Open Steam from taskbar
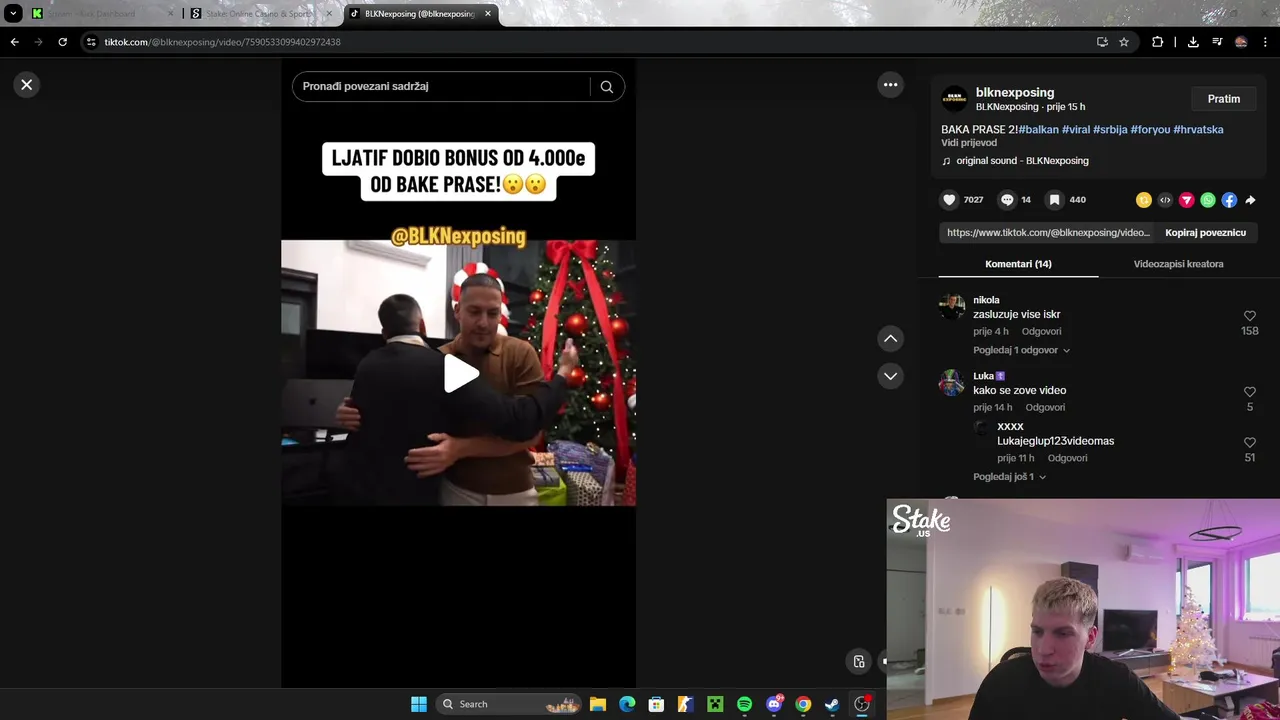The image size is (1280, 720). (832, 704)
